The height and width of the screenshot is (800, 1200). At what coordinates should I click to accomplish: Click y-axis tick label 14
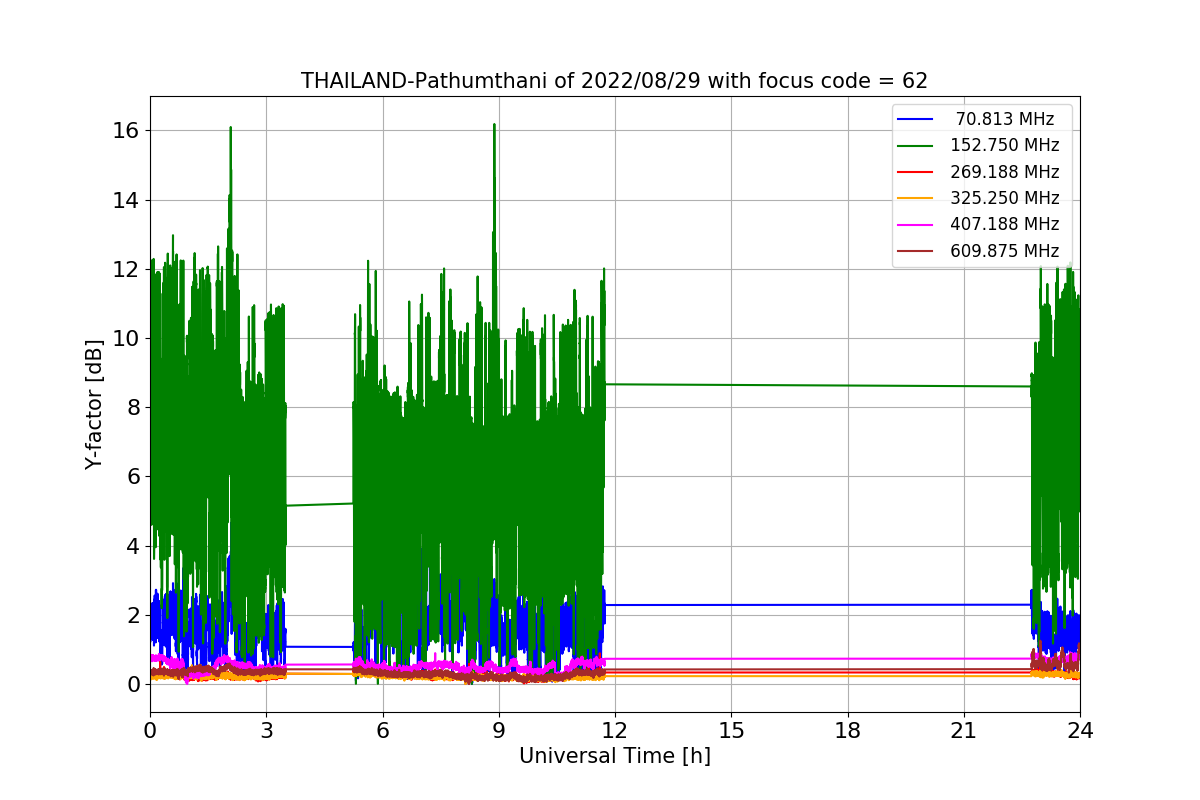[x=125, y=200]
